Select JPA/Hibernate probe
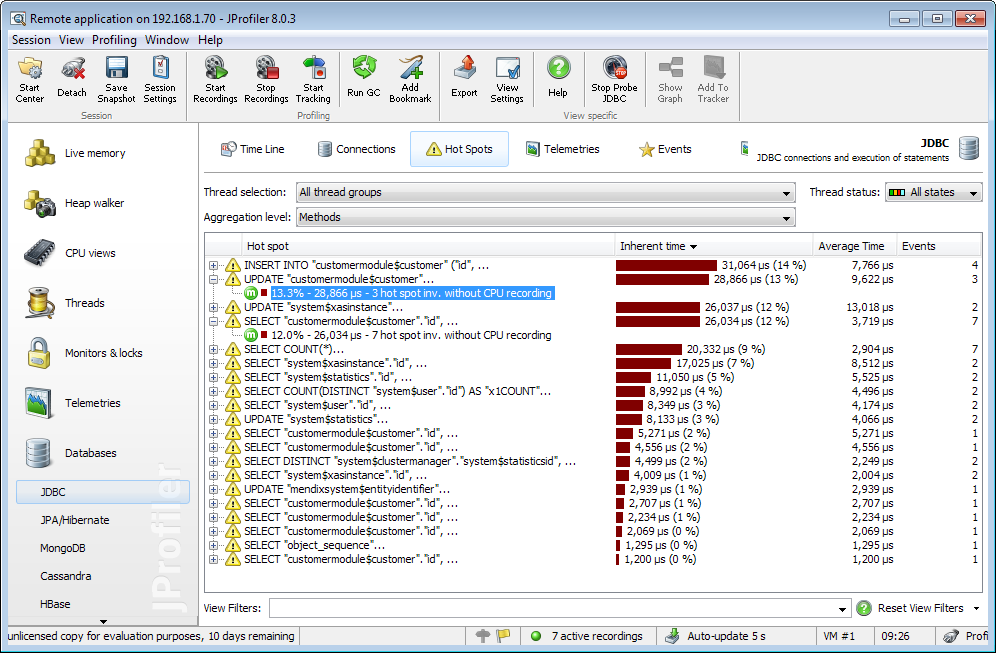This screenshot has width=996, height=653. (x=75, y=520)
